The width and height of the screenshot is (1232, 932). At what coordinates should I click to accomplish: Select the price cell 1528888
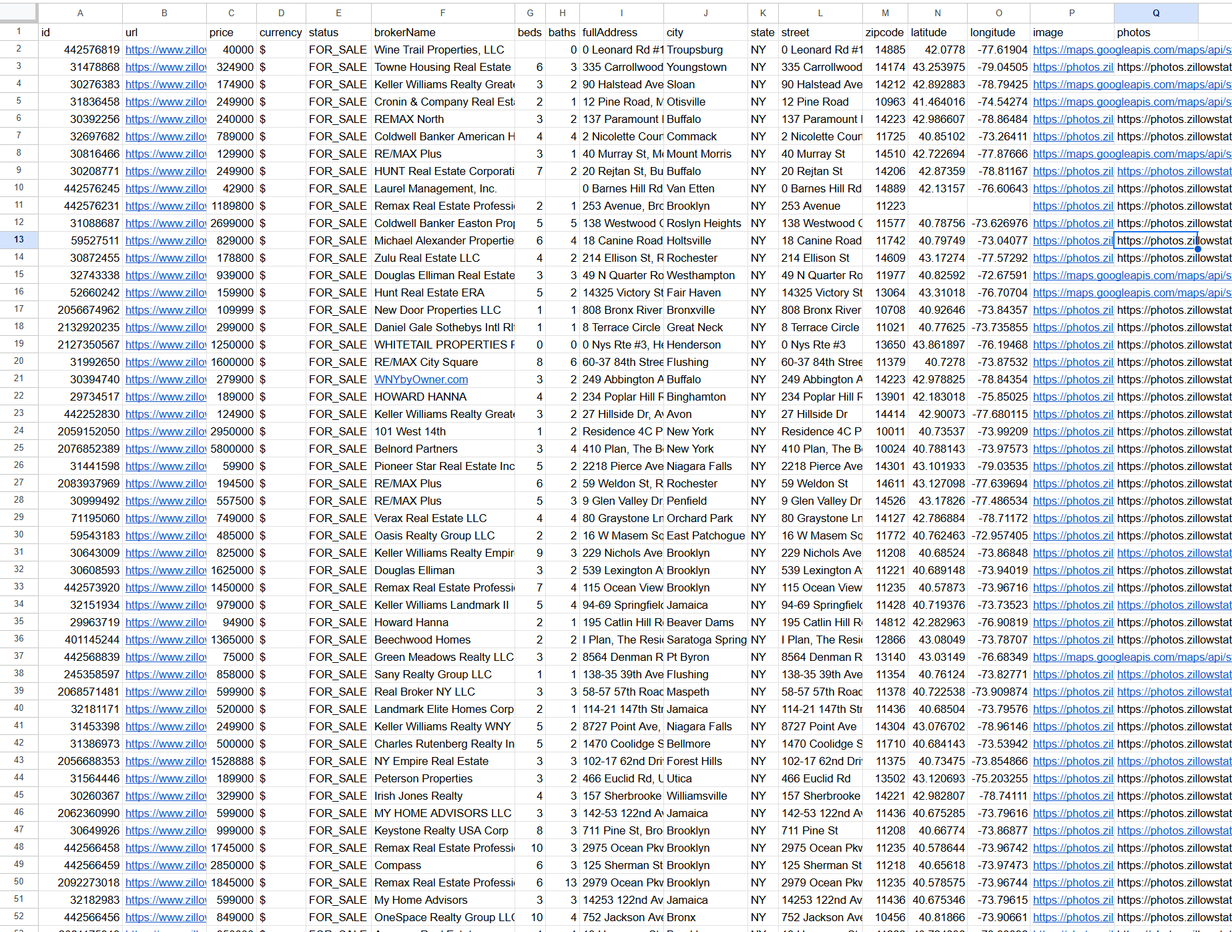[x=231, y=761]
